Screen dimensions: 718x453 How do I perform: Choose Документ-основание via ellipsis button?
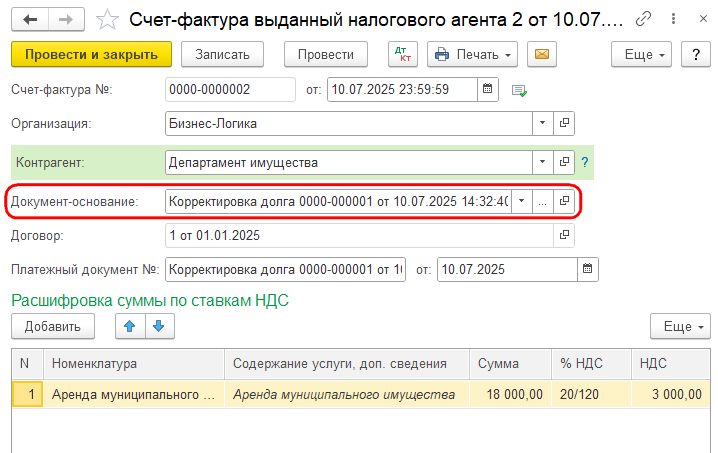click(543, 201)
